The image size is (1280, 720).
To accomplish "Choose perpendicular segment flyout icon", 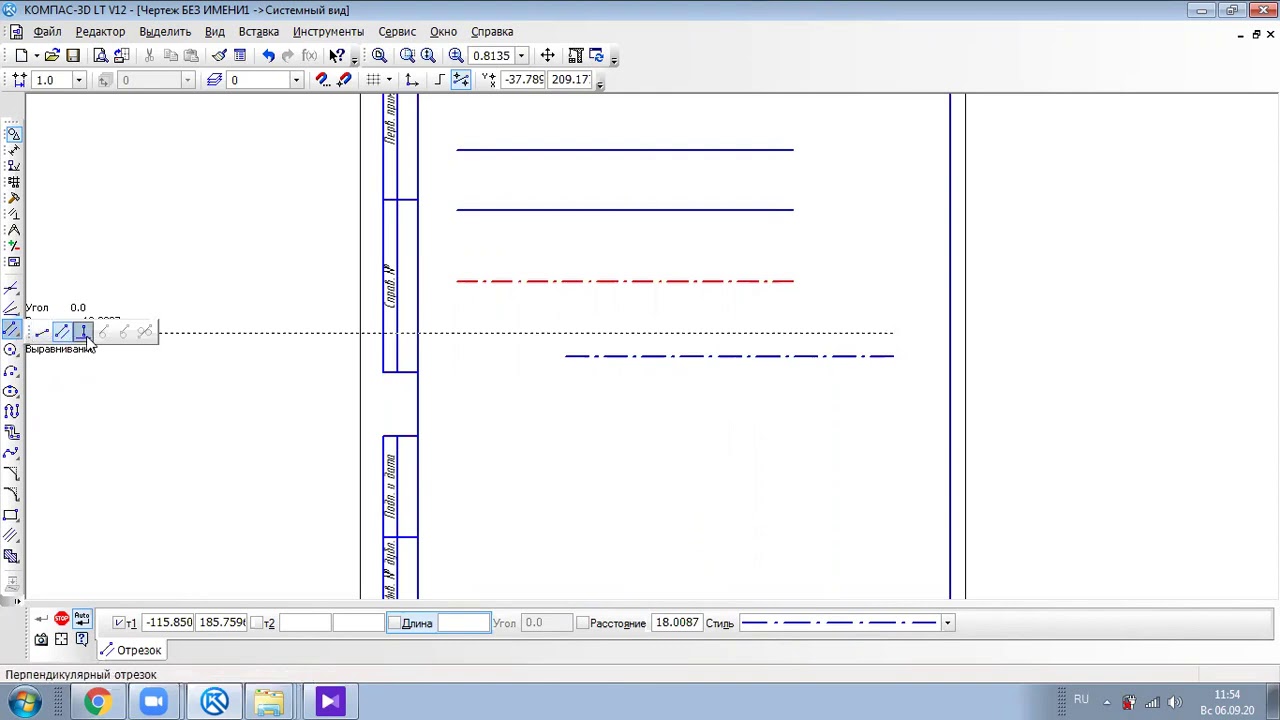I will pyautogui.click(x=83, y=331).
